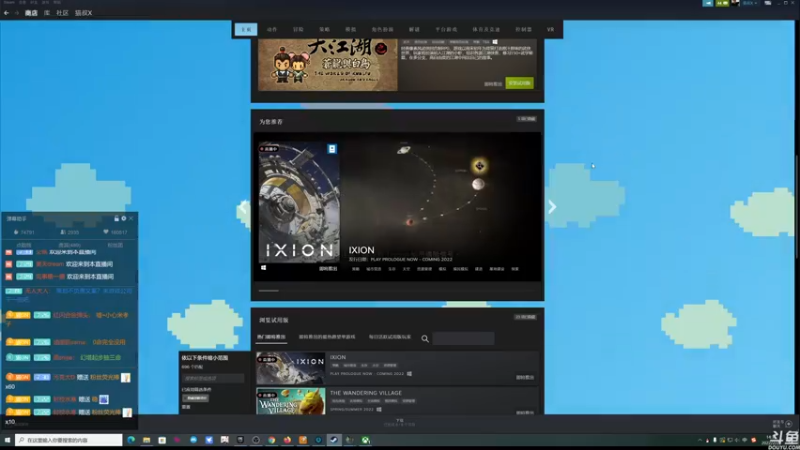Click the carousel position indicator bar
This screenshot has width=800, height=450.
[268, 291]
